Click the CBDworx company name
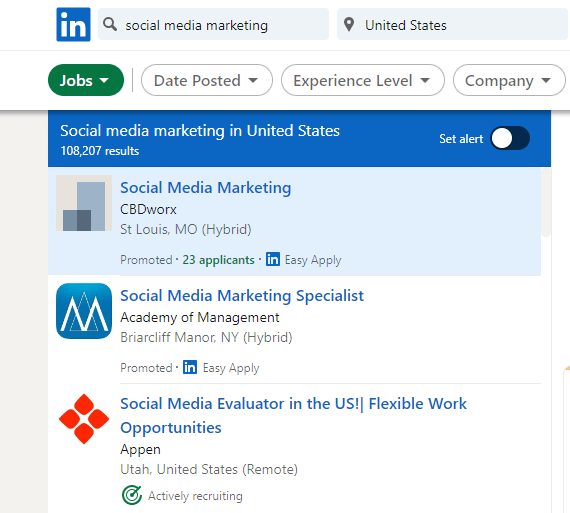The width and height of the screenshot is (570, 513). (x=148, y=209)
